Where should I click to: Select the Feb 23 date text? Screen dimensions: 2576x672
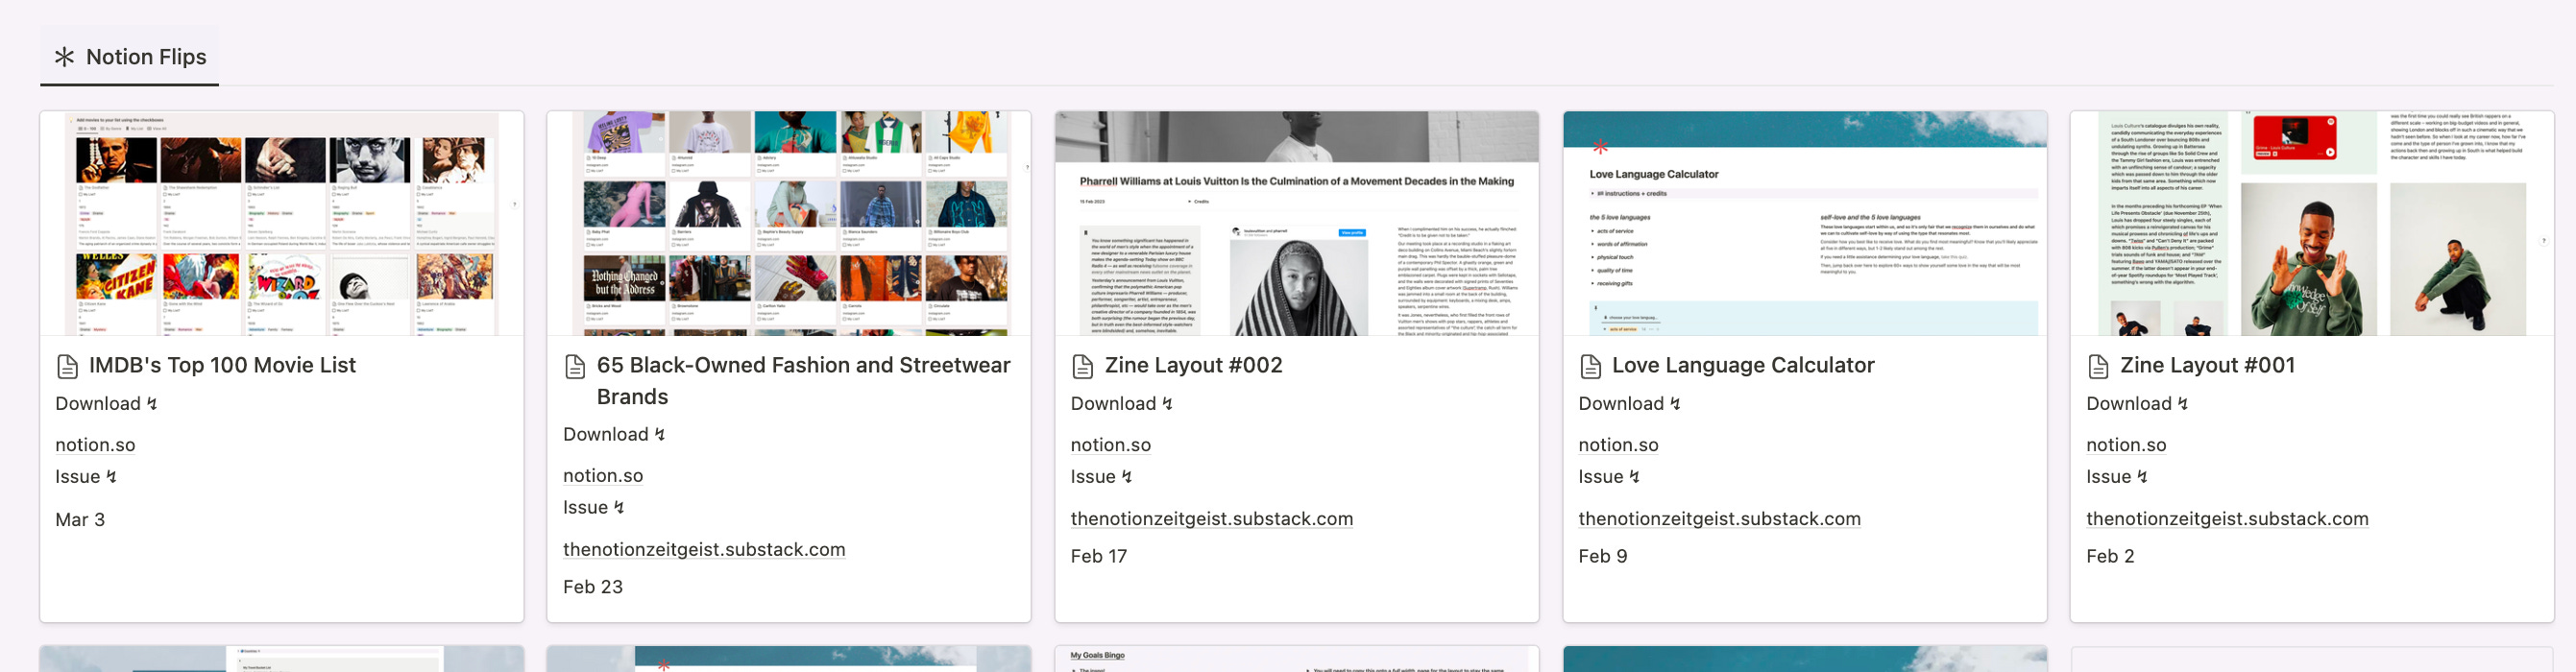pos(593,587)
